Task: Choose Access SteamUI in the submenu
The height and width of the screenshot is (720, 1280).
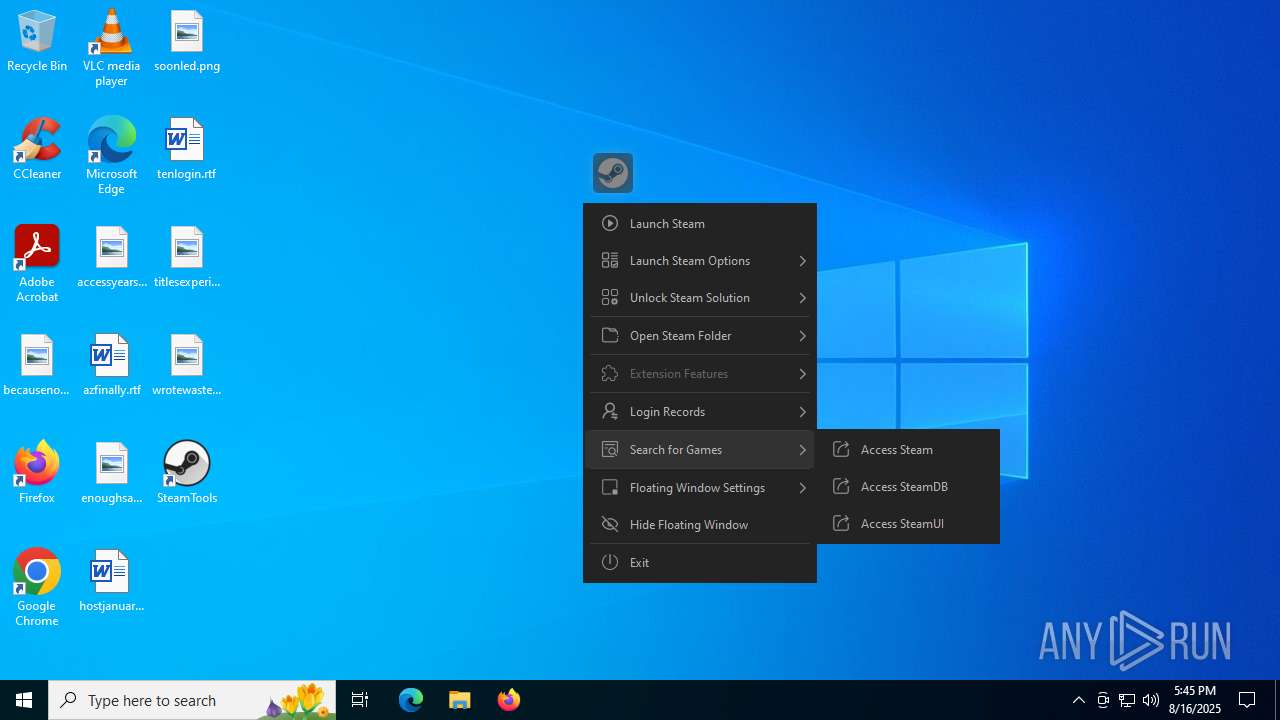Action: pos(908,523)
